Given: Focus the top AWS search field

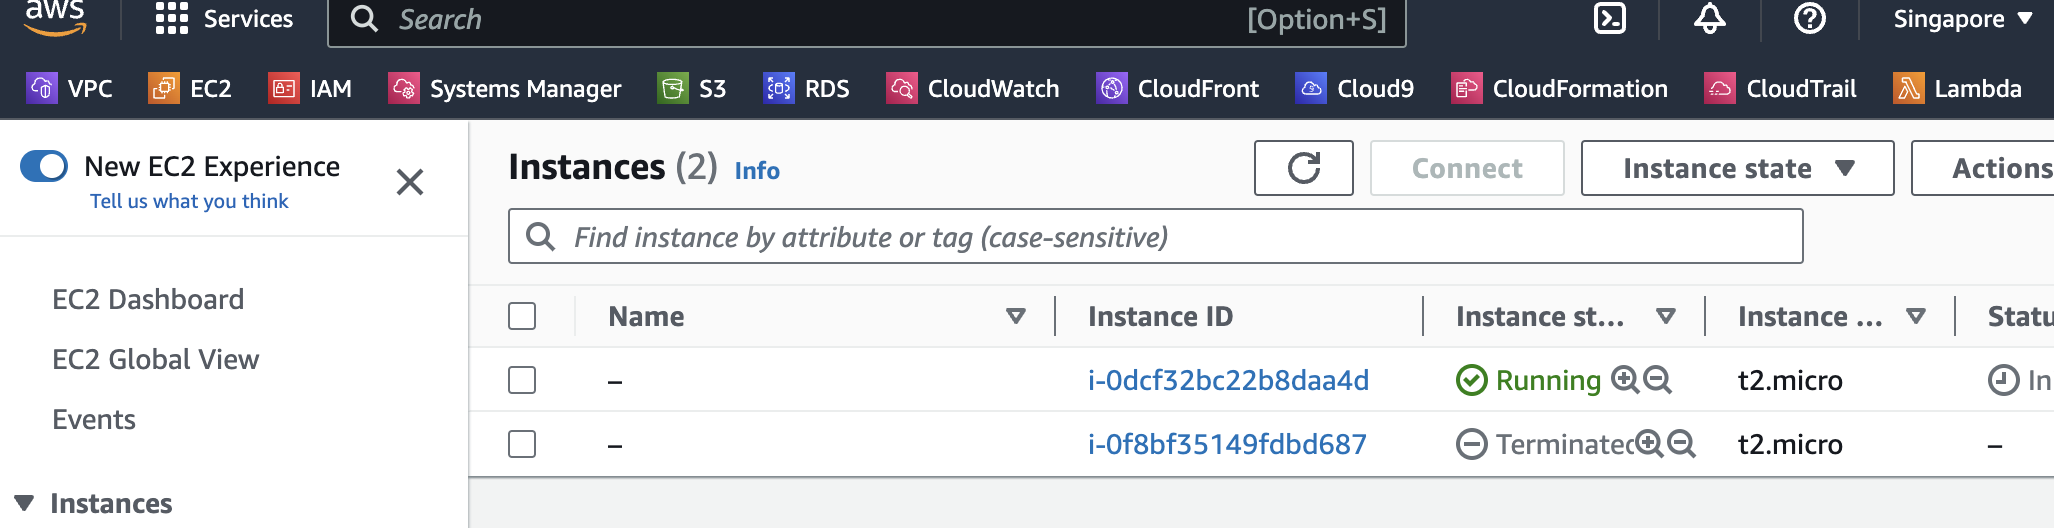Looking at the screenshot, I should [867, 20].
